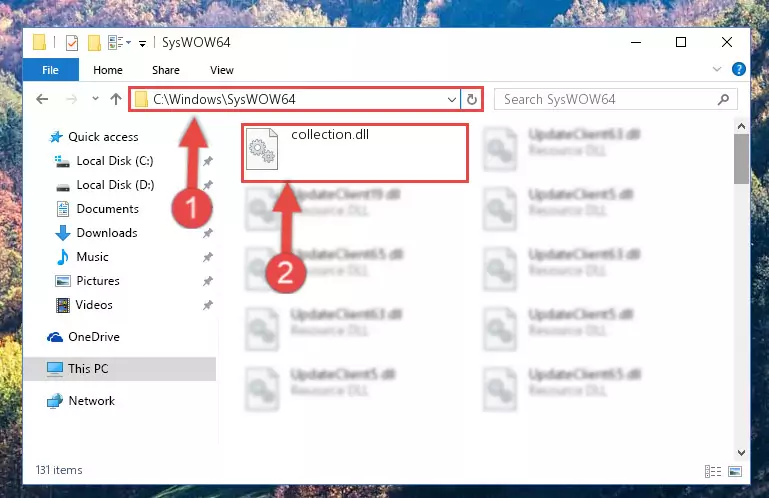Open Help with the question mark icon

pyautogui.click(x=738, y=69)
